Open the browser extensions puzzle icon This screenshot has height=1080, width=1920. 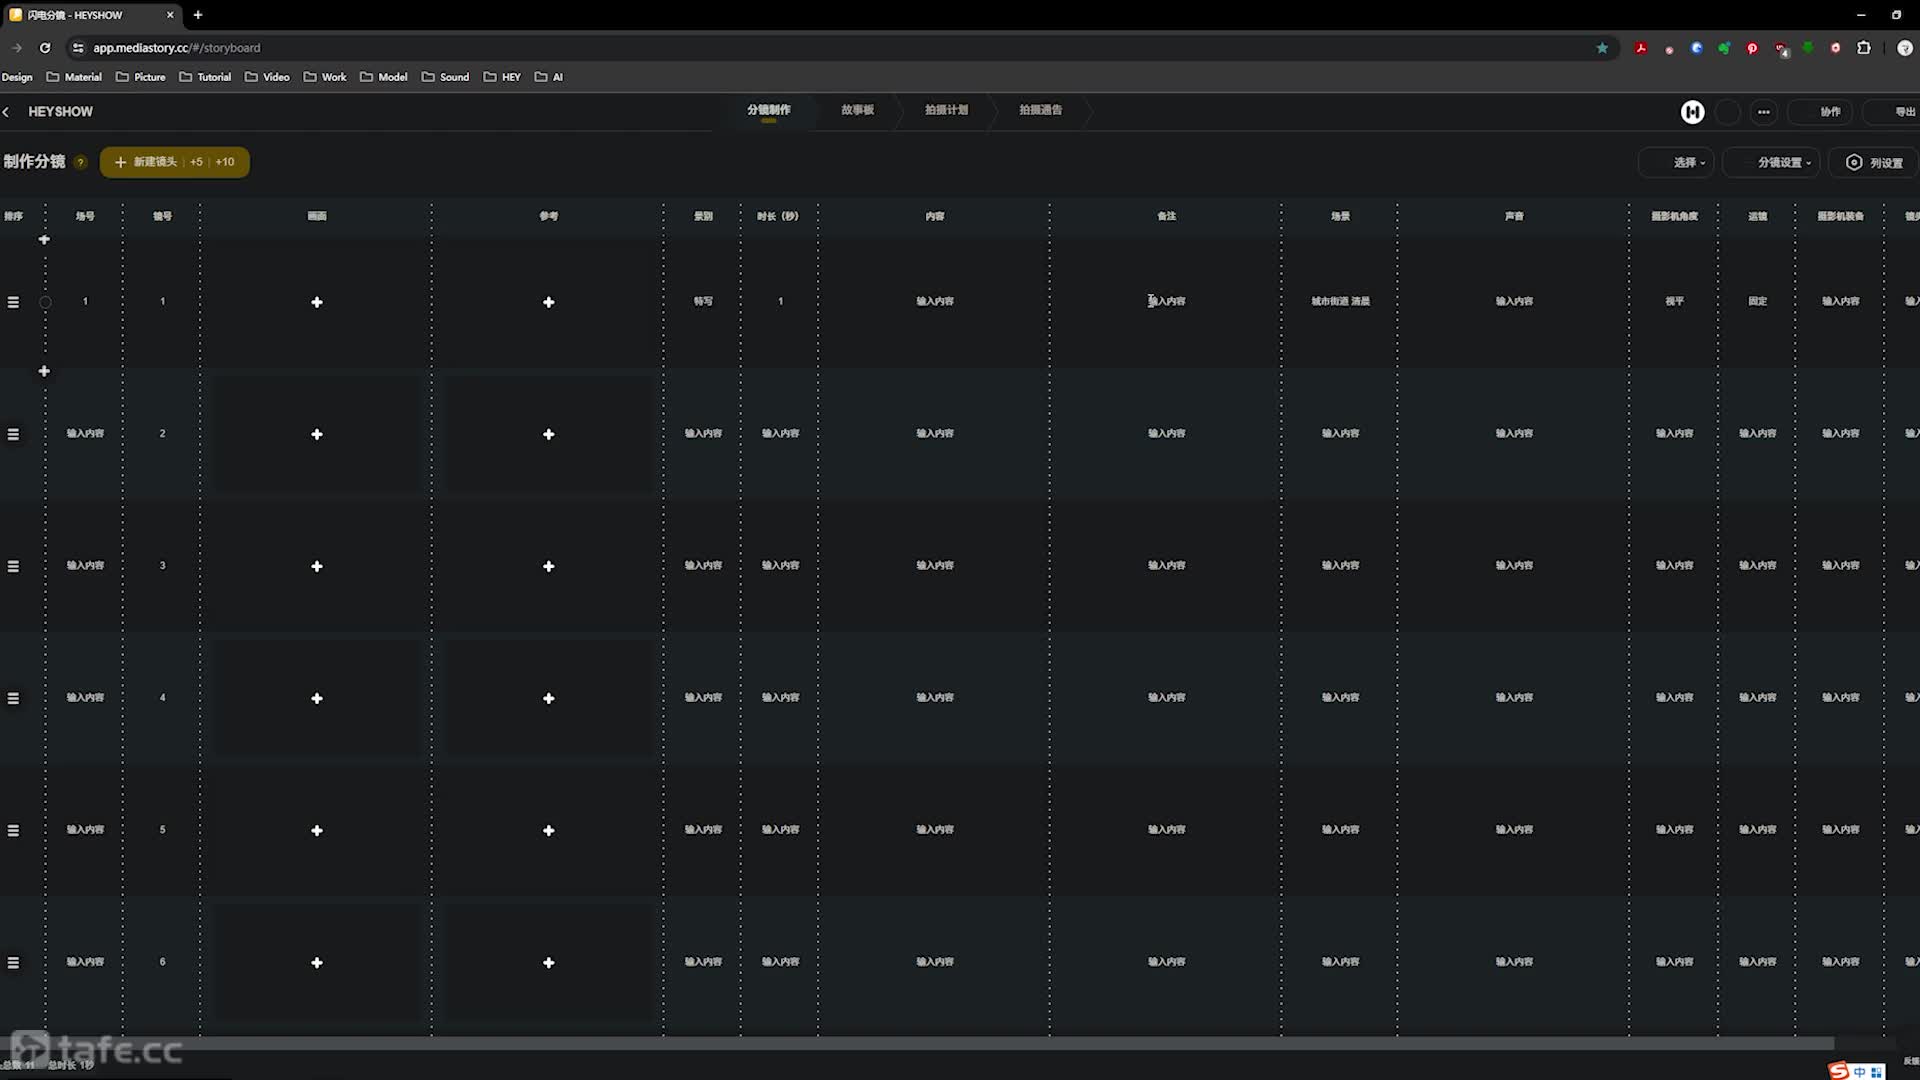point(1864,48)
